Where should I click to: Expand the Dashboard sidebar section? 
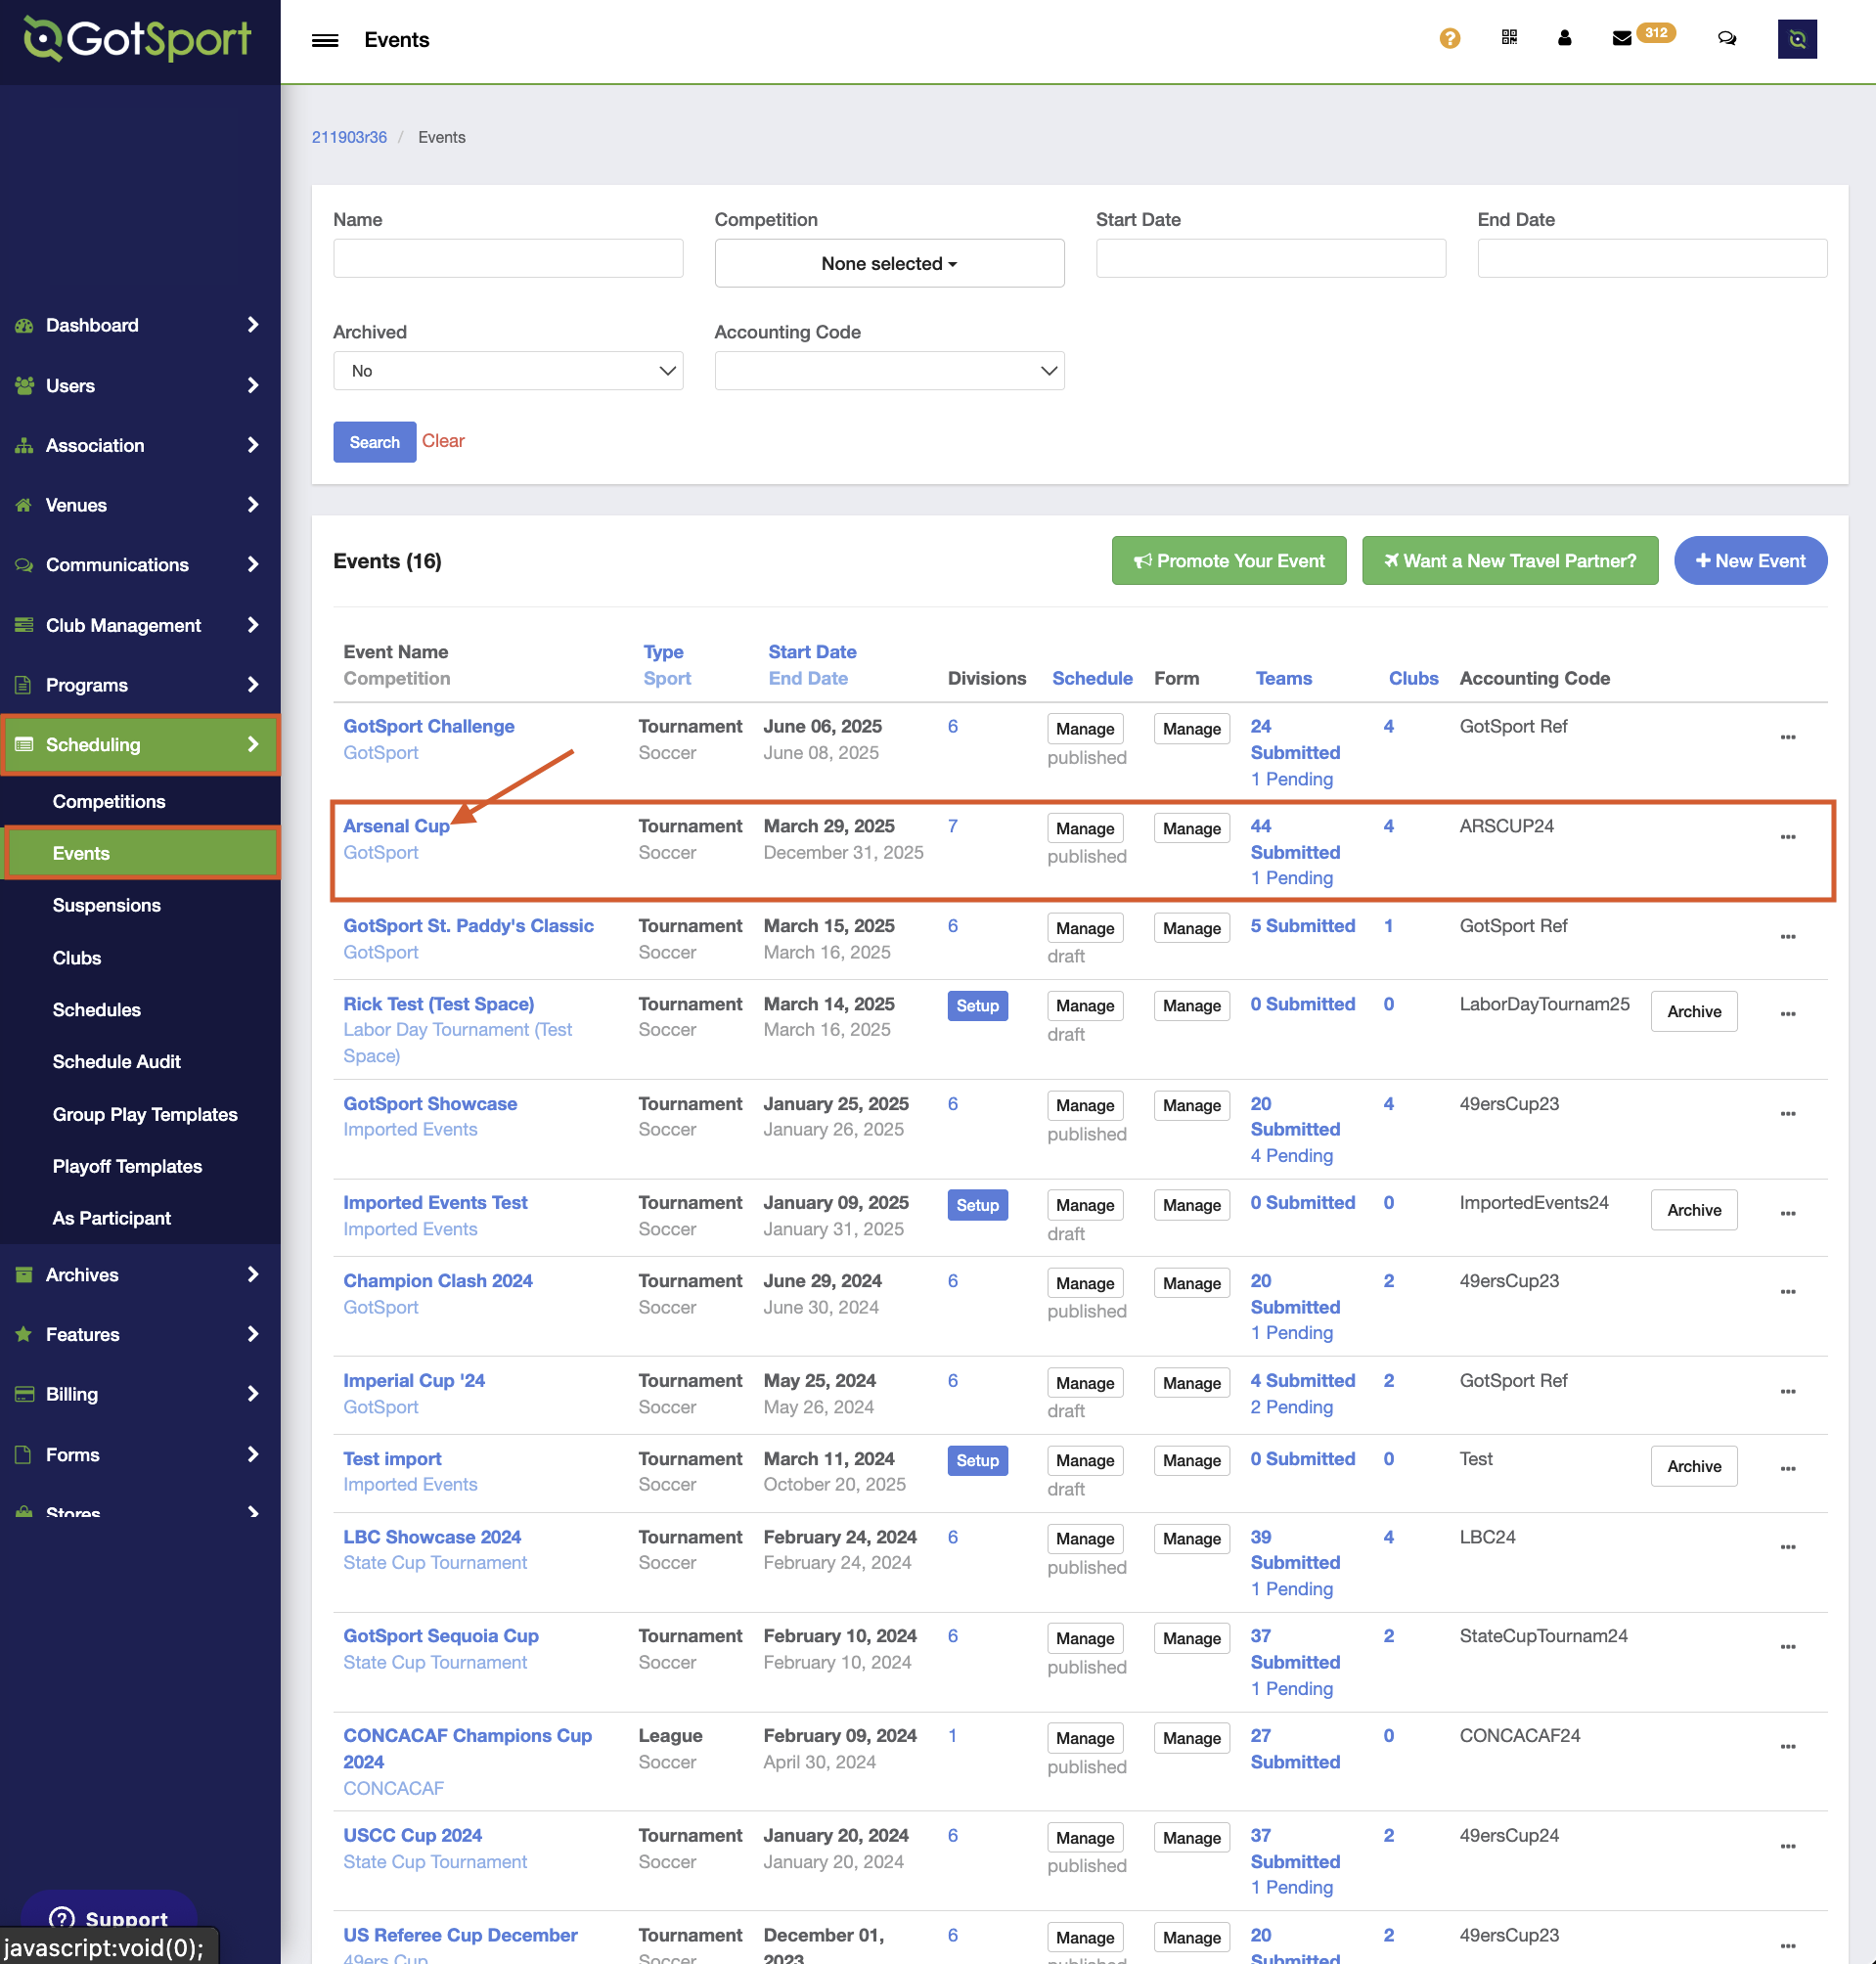140,325
